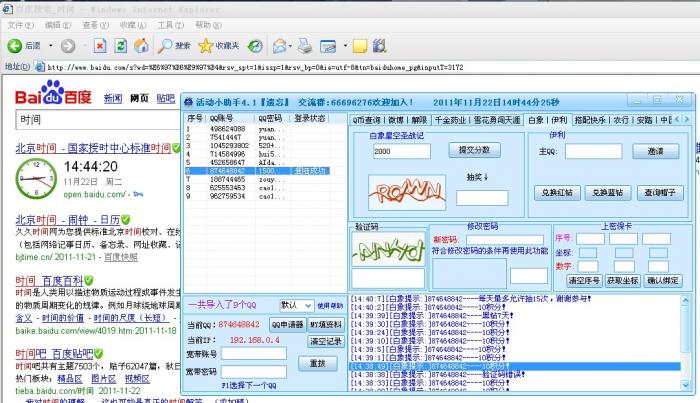Image resolution: width=700 pixels, height=403 pixels.
Task: Click the 重拨 button
Action: point(317,363)
